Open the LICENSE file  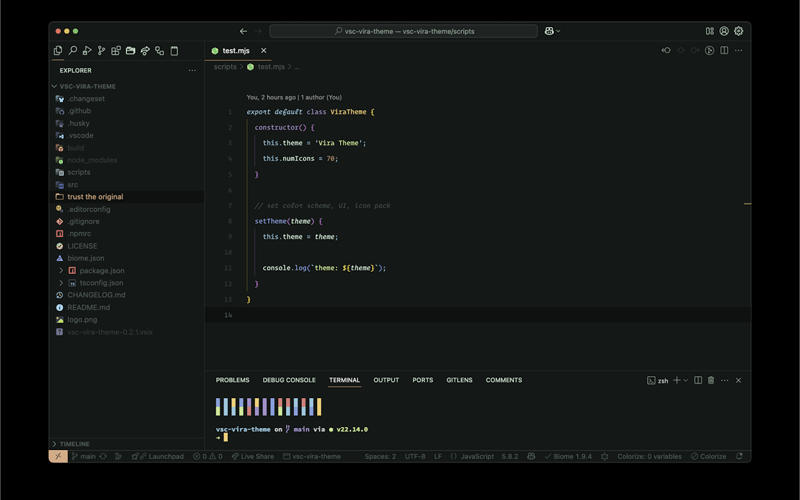pyautogui.click(x=82, y=246)
